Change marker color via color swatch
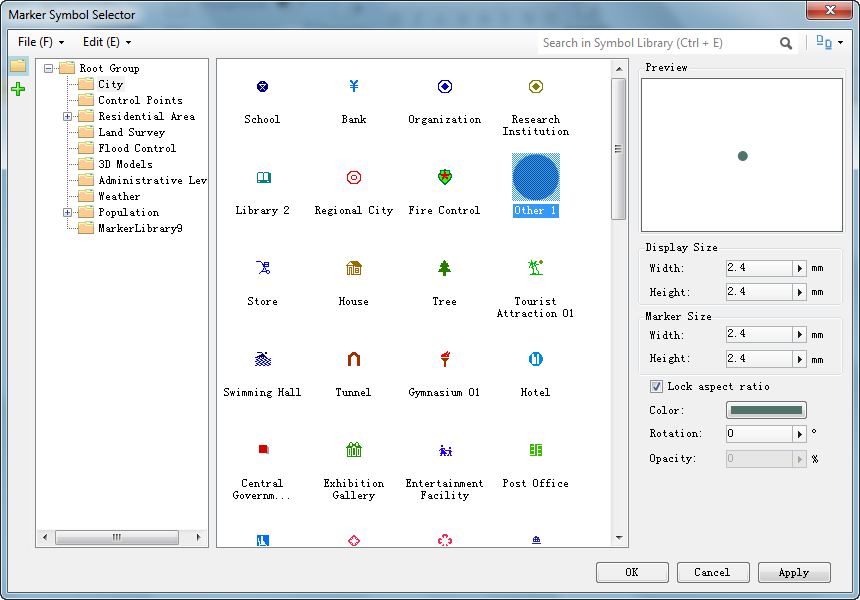This screenshot has height=600, width=860. 766,410
